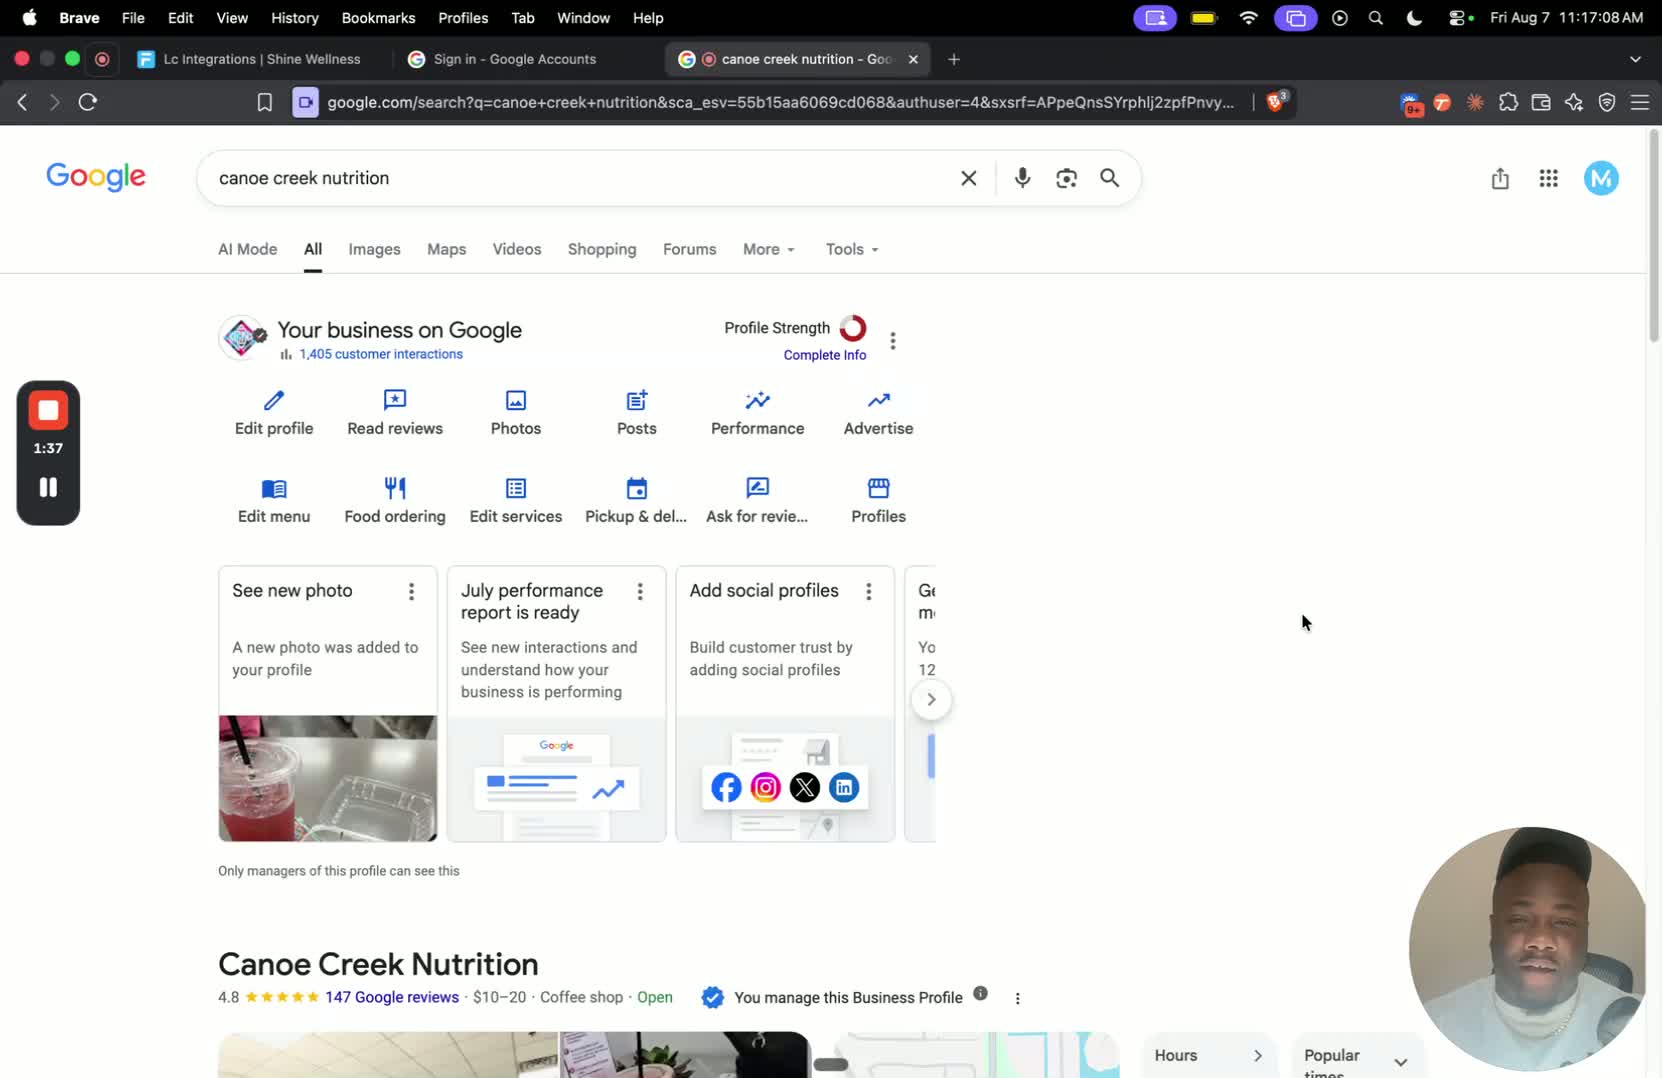Open the Lc Integrations Shine Wellness tab
The image size is (1662, 1078).
coord(250,59)
